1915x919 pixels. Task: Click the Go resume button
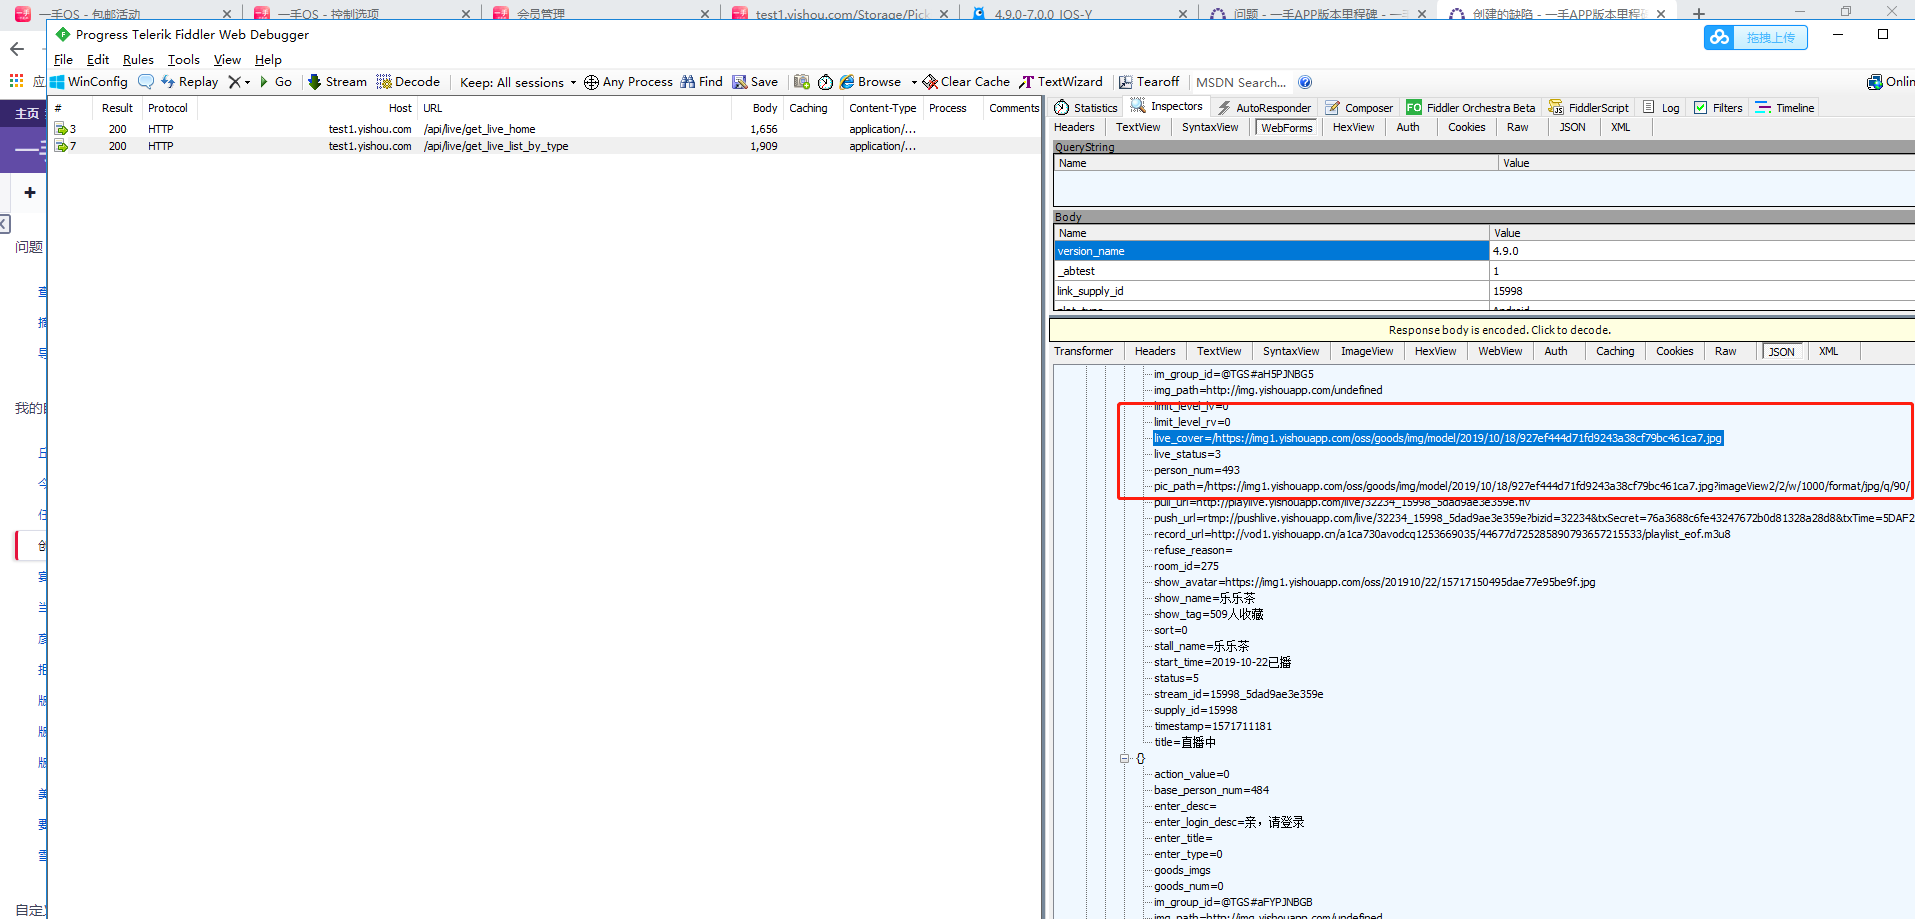275,82
